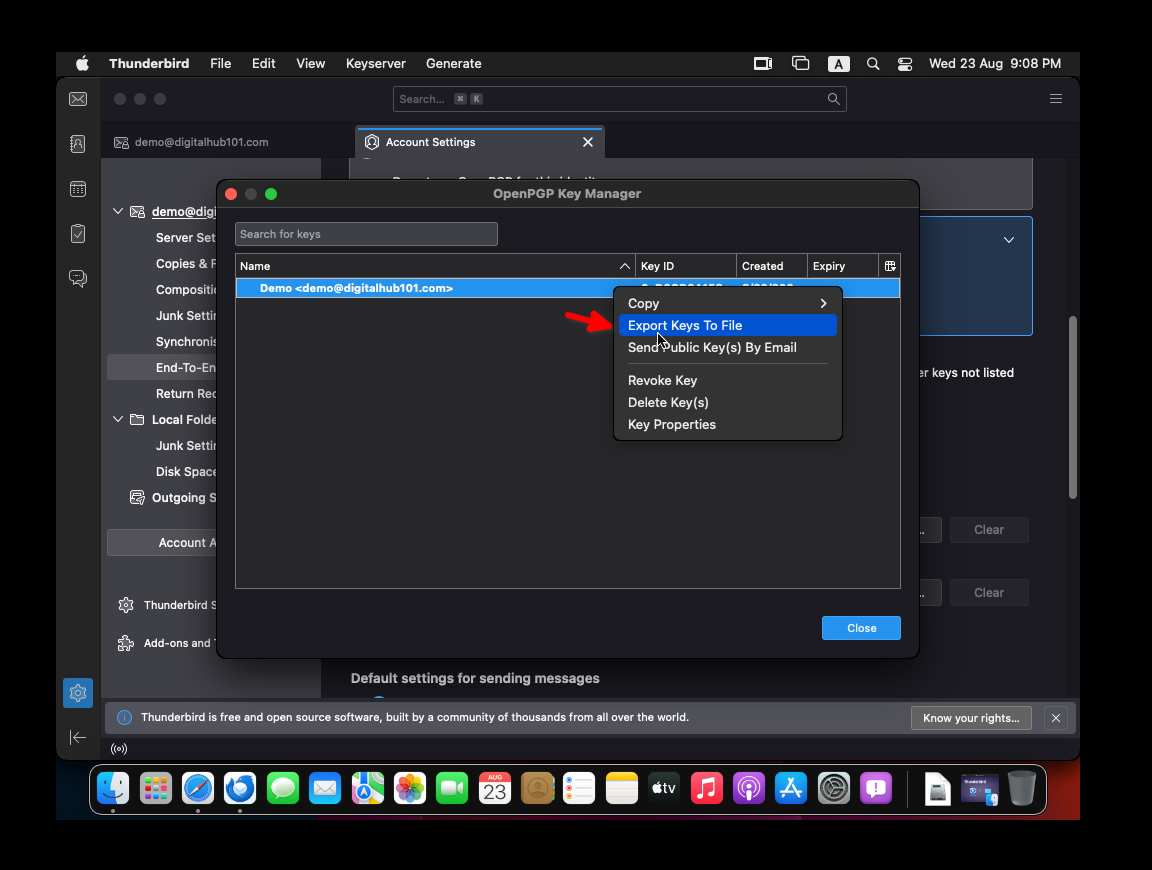Open Thunderbird icon in the Dock
Image resolution: width=1152 pixels, height=870 pixels.
(240, 788)
